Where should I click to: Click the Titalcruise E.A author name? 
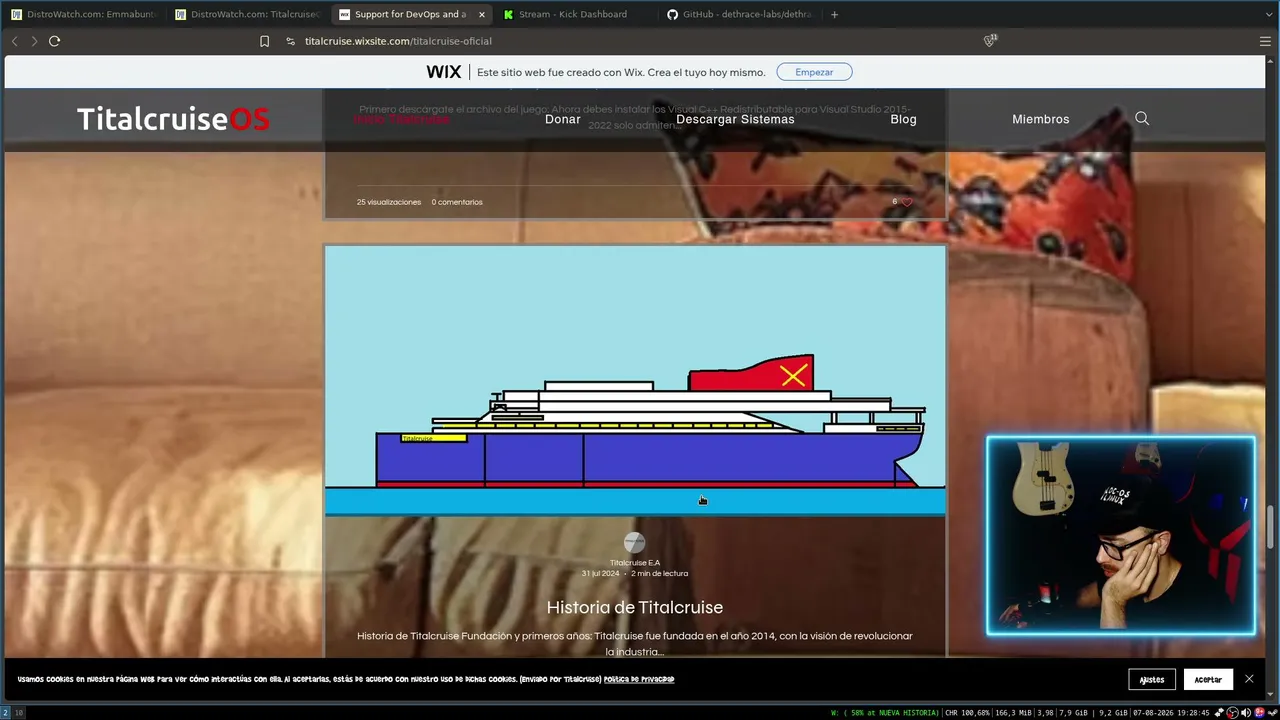pyautogui.click(x=635, y=563)
